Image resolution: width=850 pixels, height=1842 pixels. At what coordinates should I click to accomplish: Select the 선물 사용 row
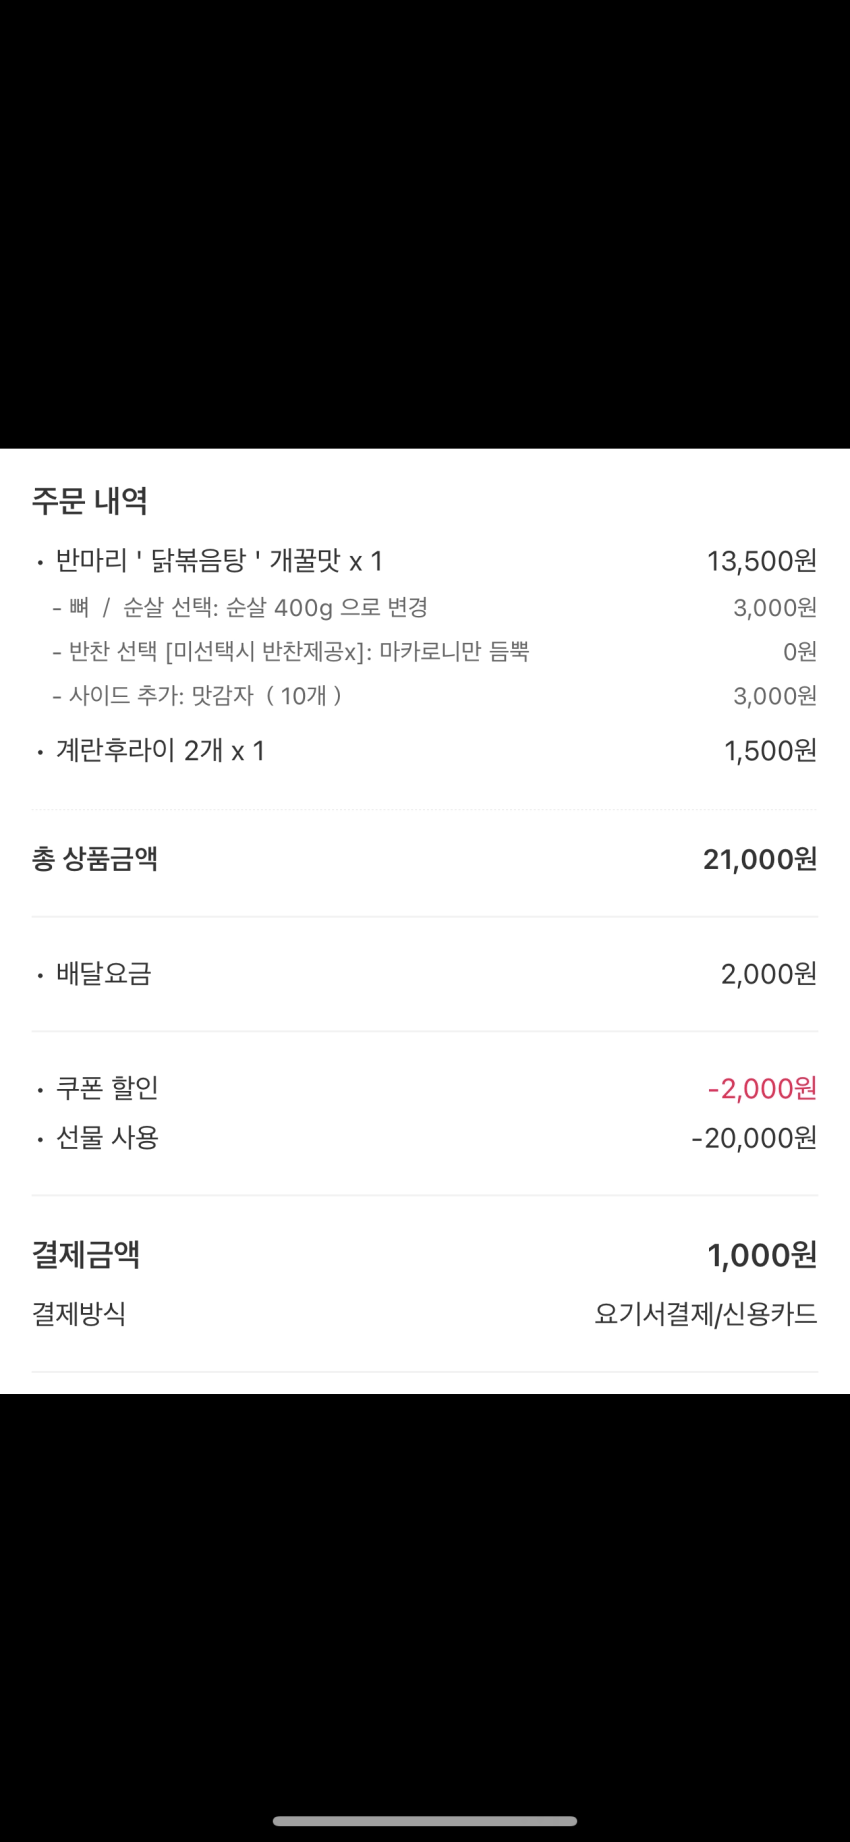pos(425,1138)
